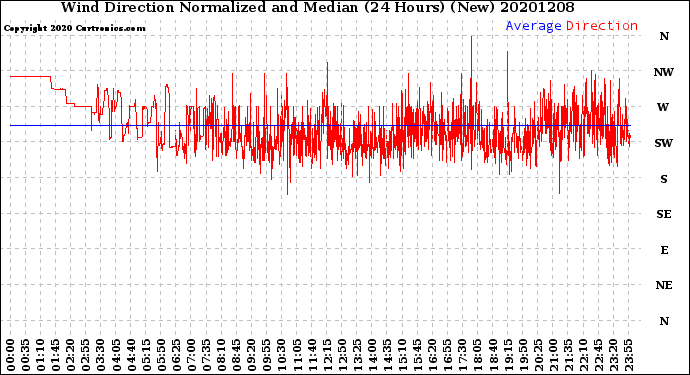Select the '05:50' time axis label

tap(161, 355)
